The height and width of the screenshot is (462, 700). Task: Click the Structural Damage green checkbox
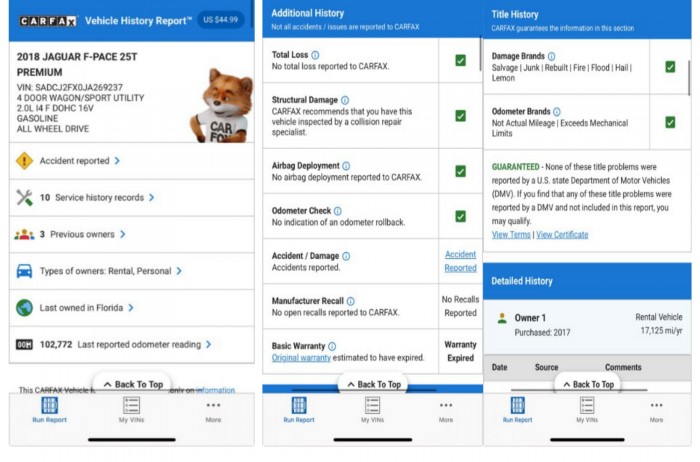click(460, 116)
